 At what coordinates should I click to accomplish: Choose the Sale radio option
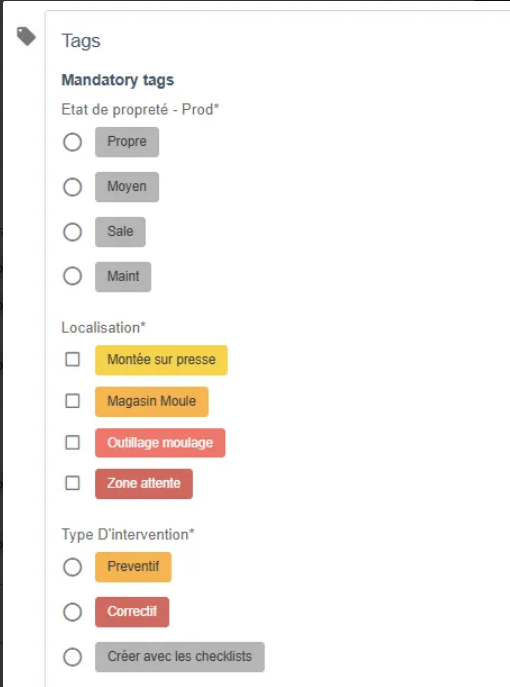(72, 232)
